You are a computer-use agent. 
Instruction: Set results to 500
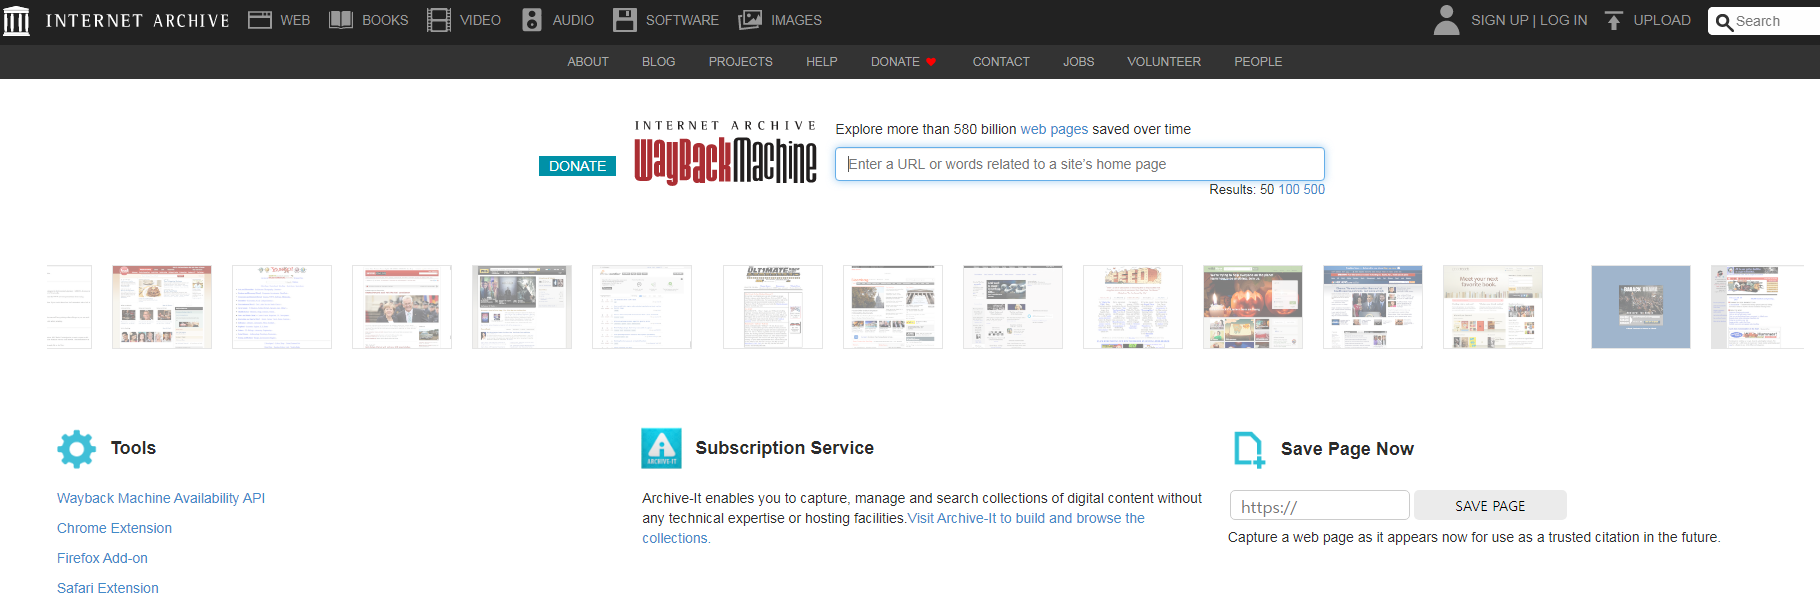[x=1314, y=190]
